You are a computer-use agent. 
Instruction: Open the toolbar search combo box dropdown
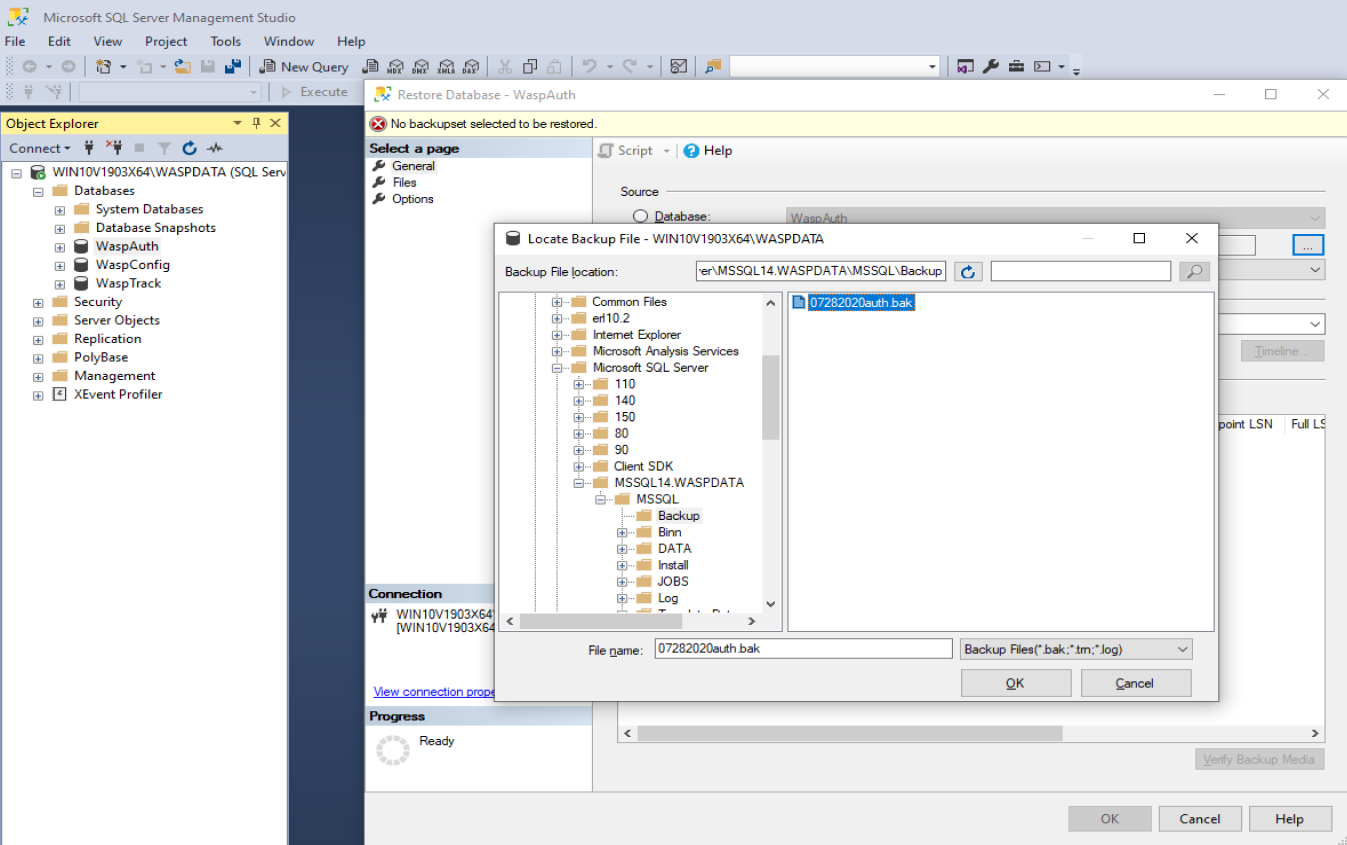click(x=932, y=66)
